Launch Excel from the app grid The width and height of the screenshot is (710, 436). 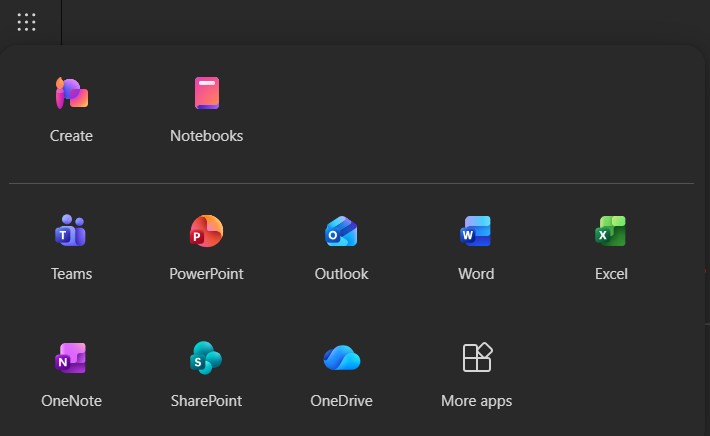[x=611, y=231]
